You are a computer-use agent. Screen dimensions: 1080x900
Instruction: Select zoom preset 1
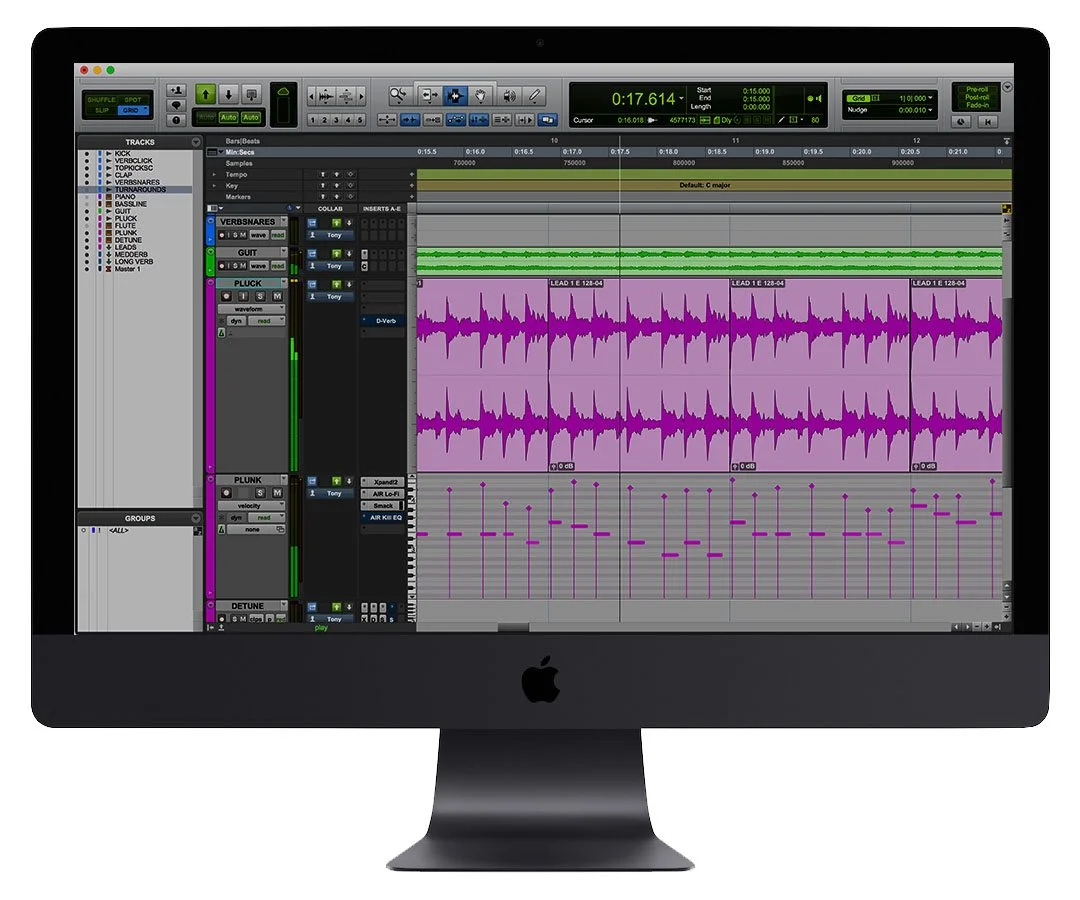click(x=313, y=120)
